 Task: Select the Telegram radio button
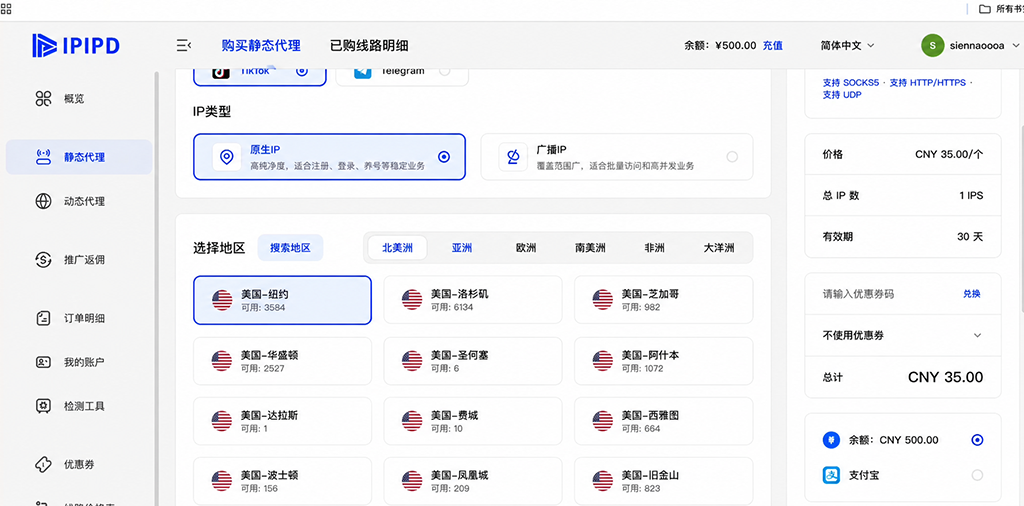click(445, 71)
